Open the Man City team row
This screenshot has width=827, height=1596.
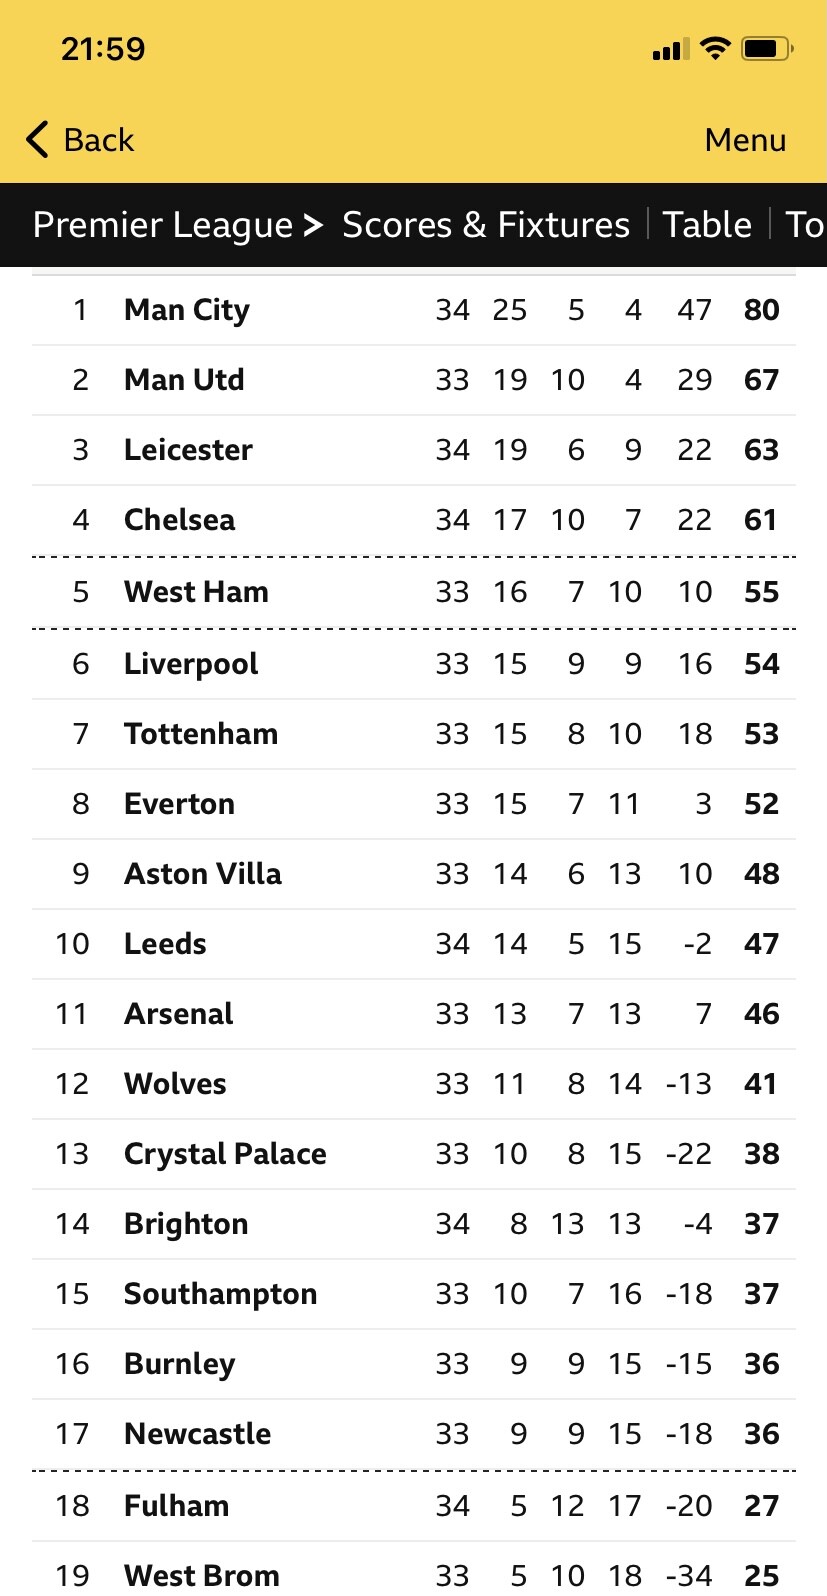[x=187, y=310]
